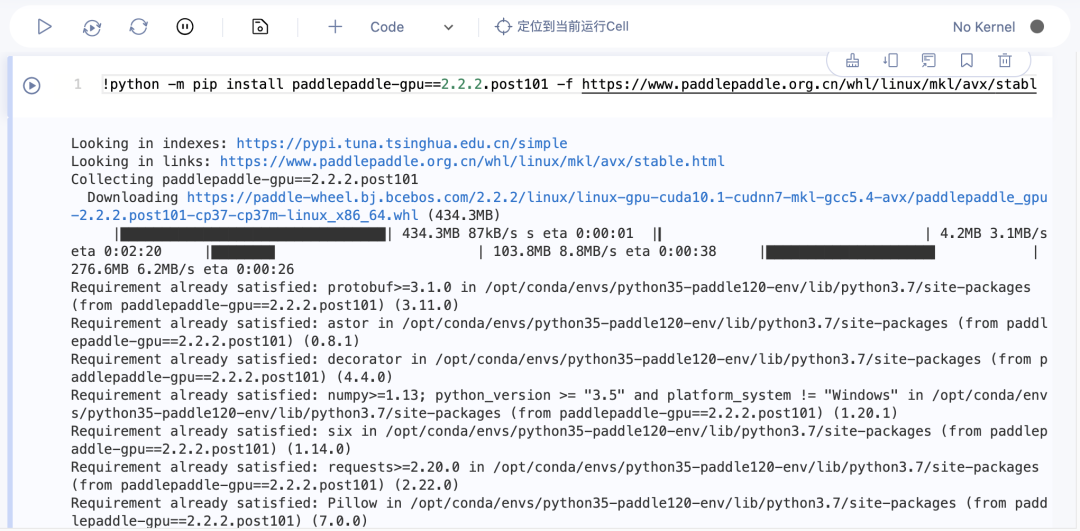Image resolution: width=1080 pixels, height=531 pixels.
Task: Run the pip install cell
Action: [32, 85]
